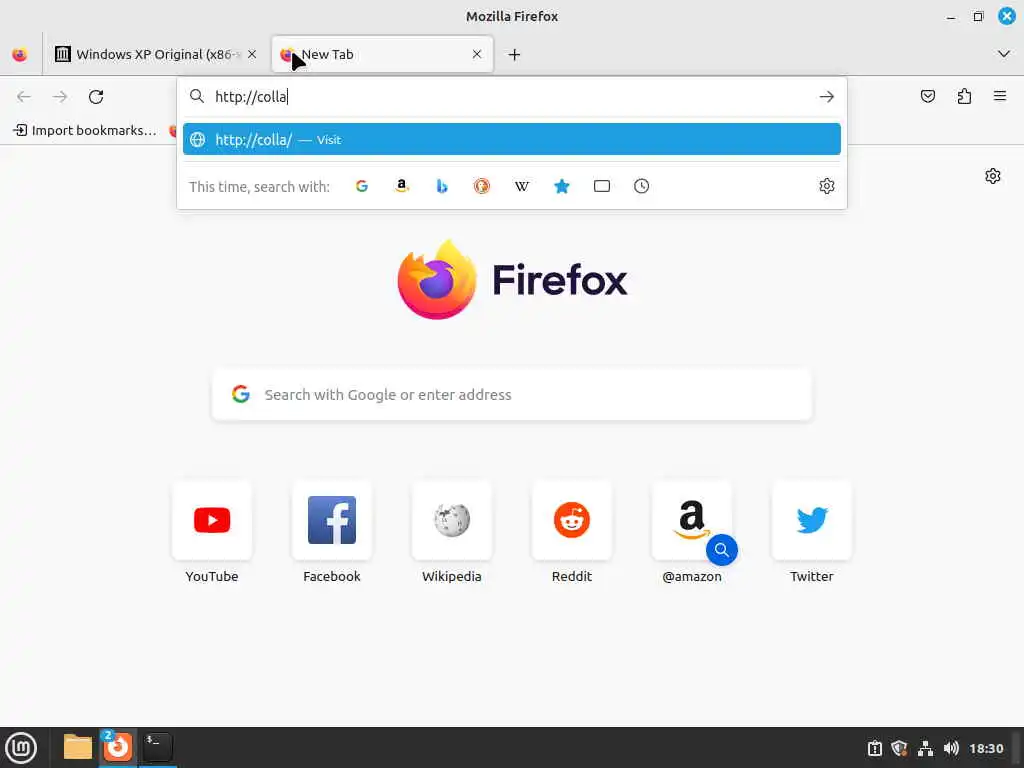
Task: Go back one page
Action: [x=24, y=97]
